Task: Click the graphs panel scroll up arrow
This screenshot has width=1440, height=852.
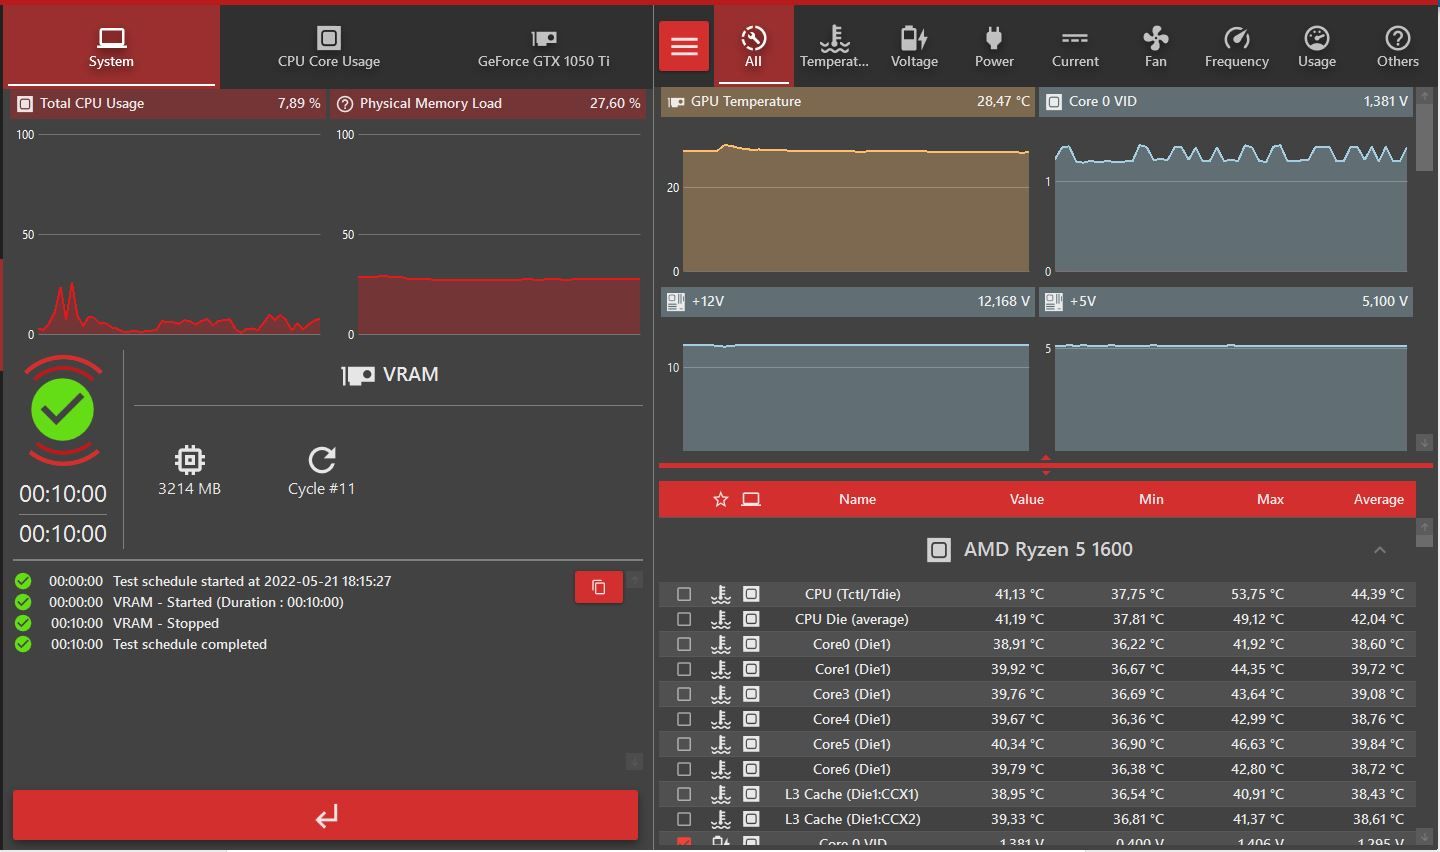Action: [x=1424, y=95]
